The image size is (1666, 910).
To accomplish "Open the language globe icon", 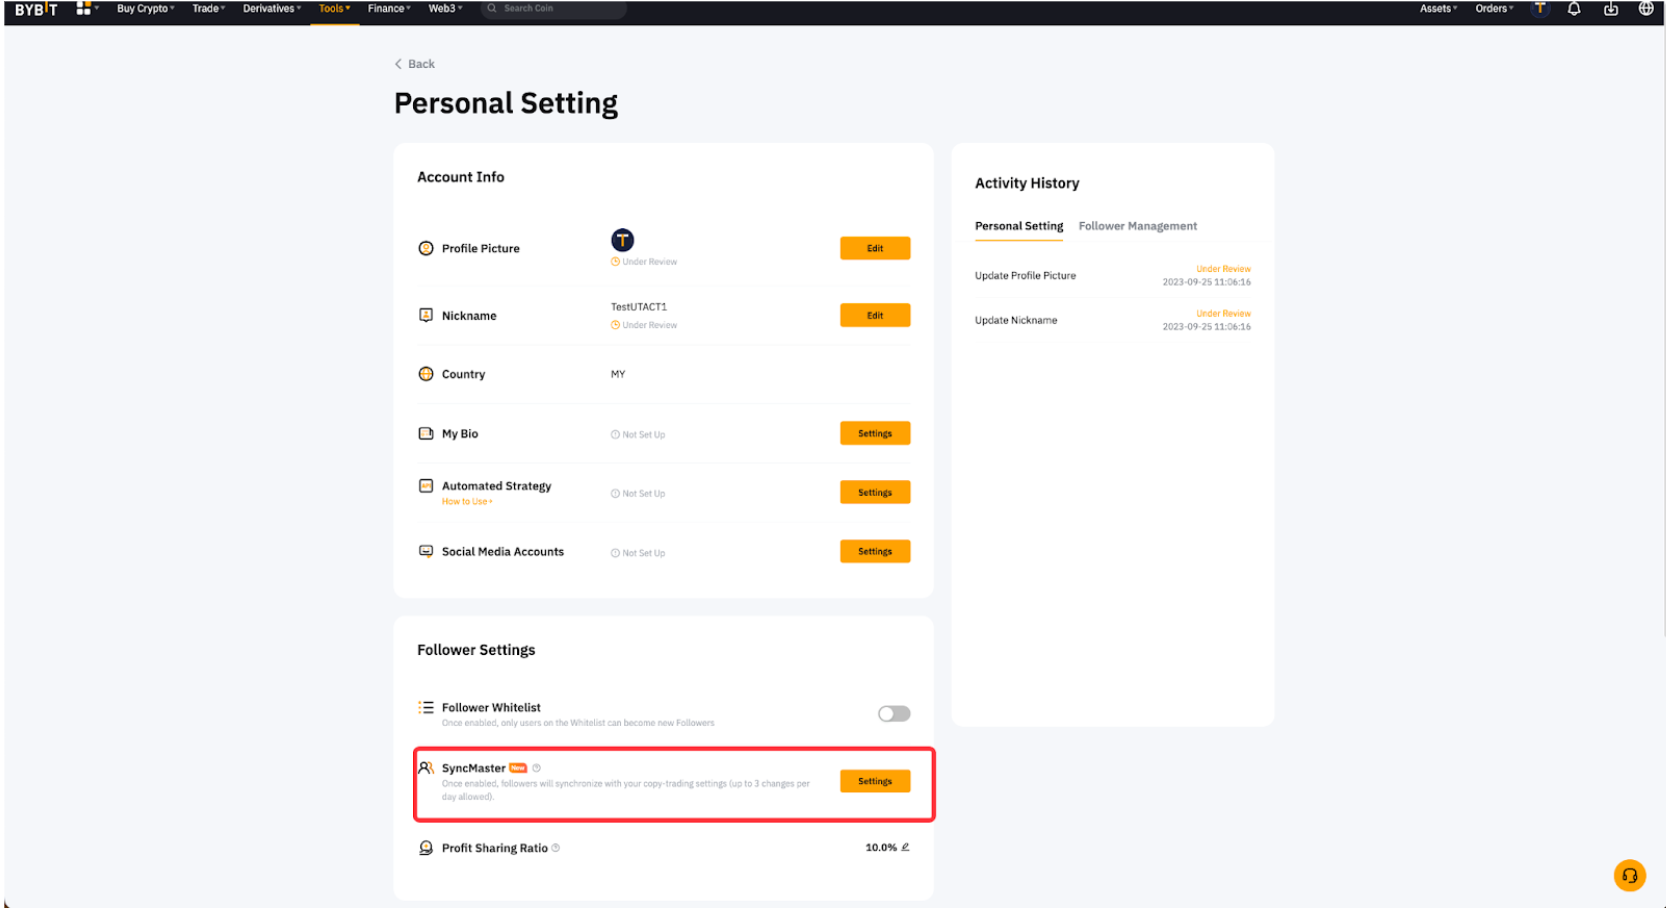I will 1645,8.
